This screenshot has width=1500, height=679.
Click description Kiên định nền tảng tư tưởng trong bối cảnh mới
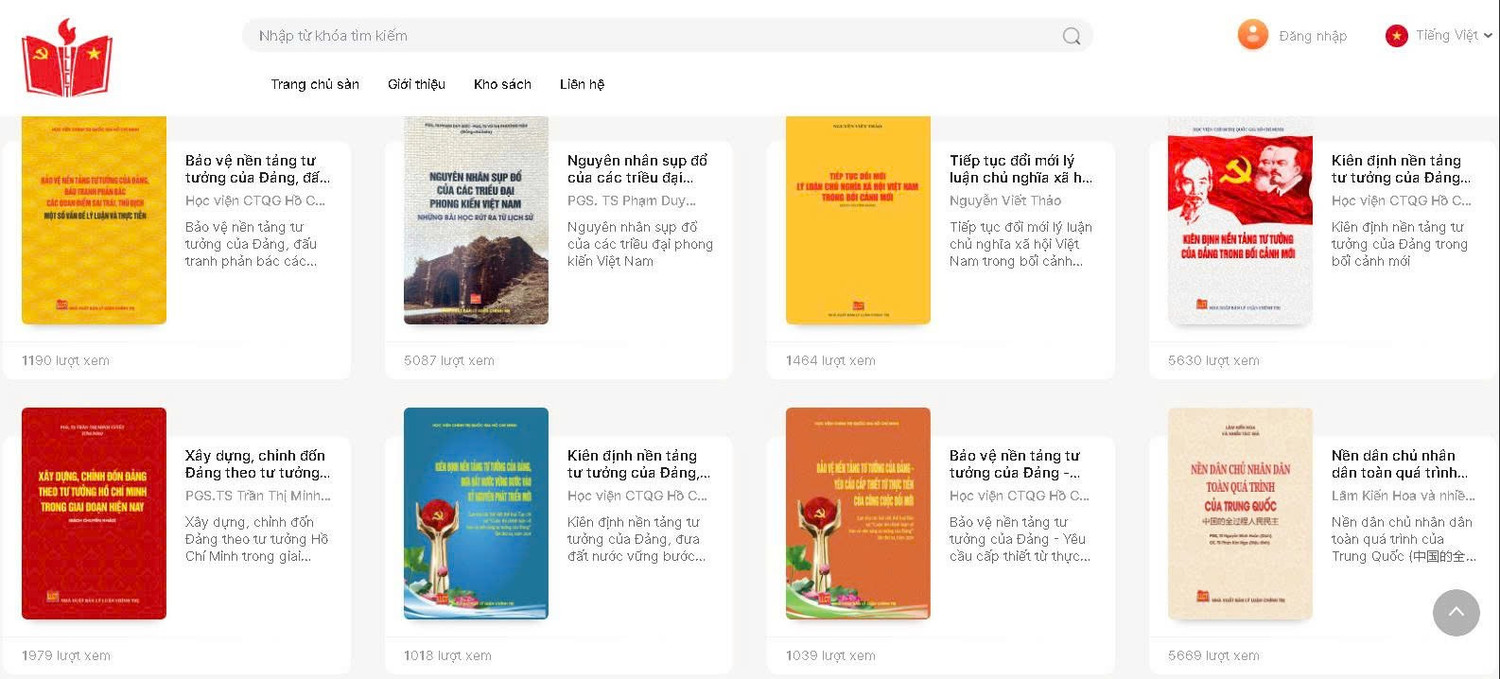1400,244
